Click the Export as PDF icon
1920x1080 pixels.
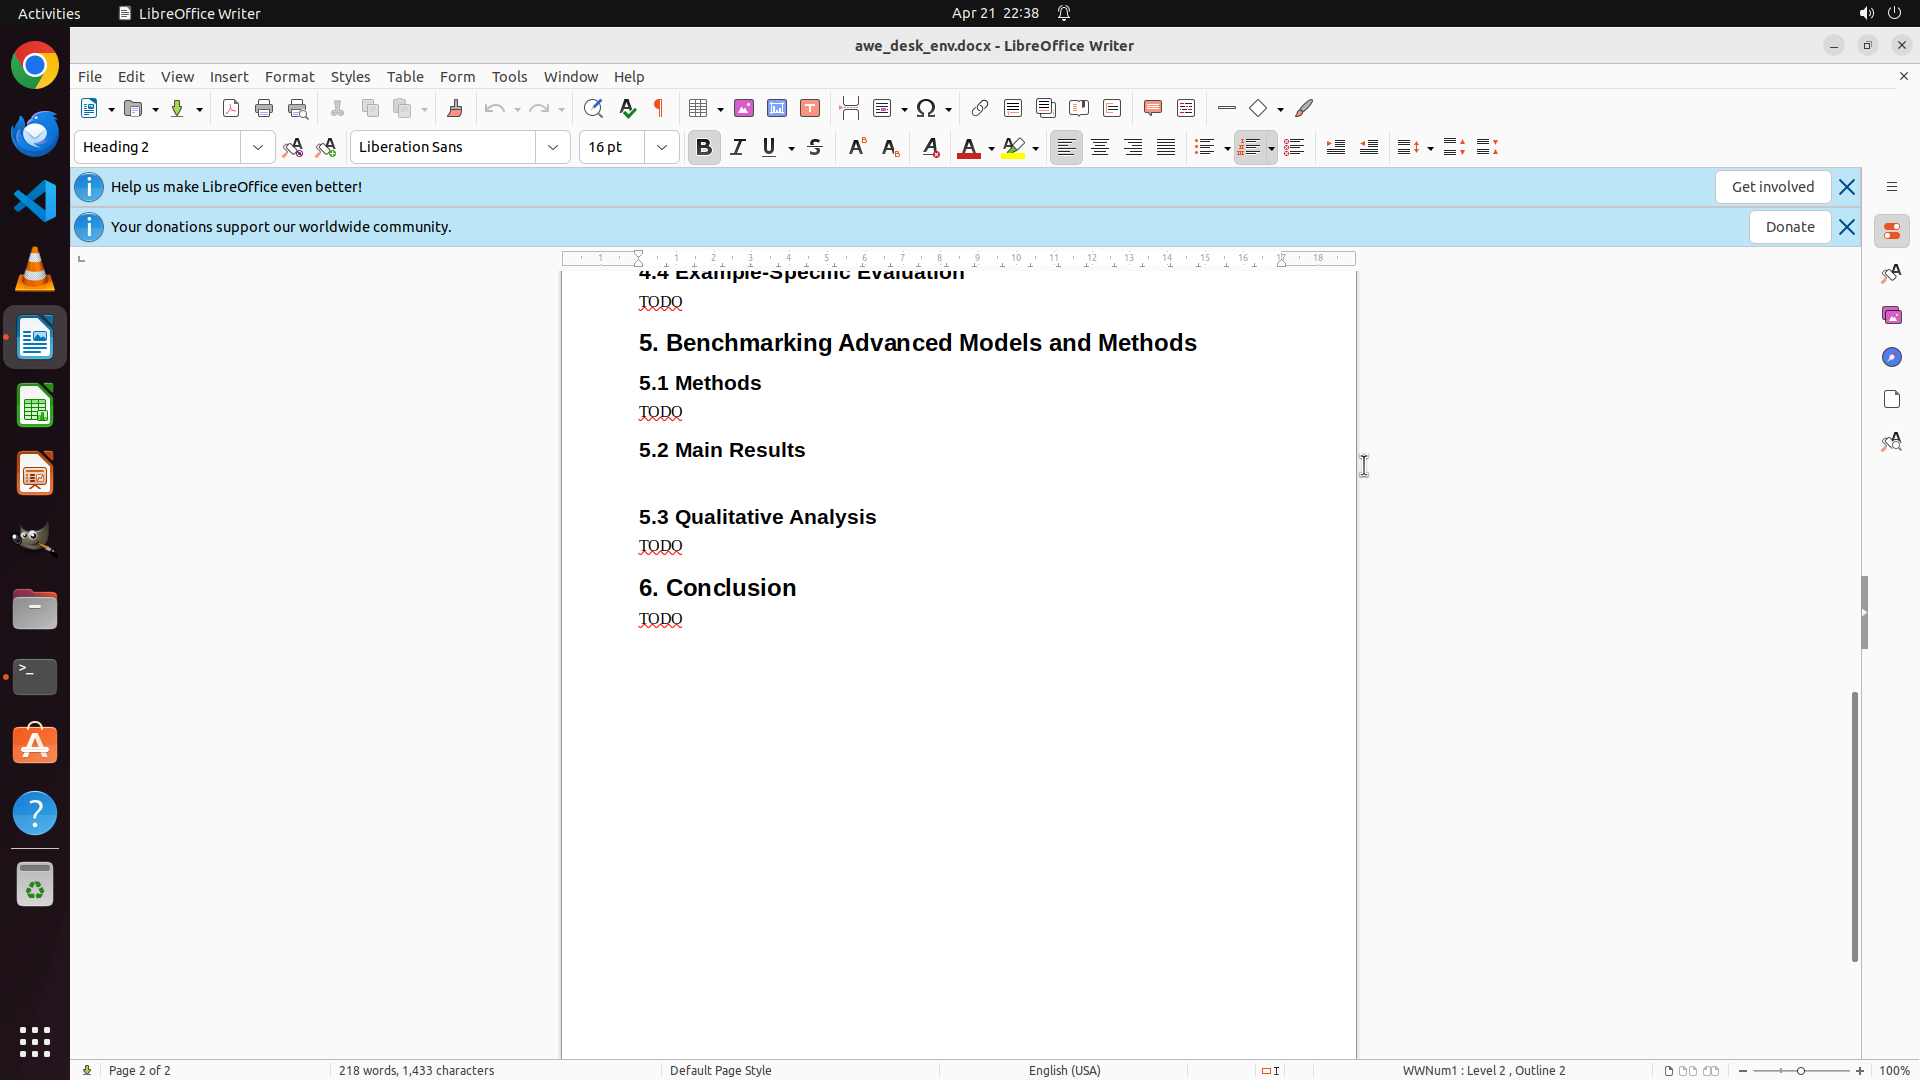[231, 108]
